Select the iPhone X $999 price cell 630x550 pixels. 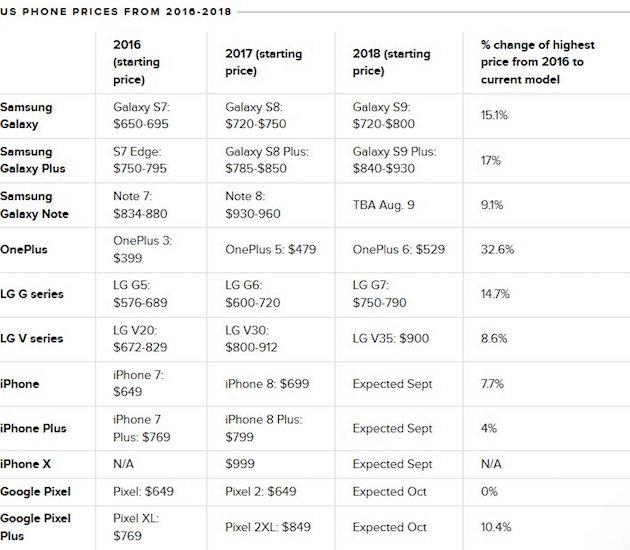pos(239,464)
